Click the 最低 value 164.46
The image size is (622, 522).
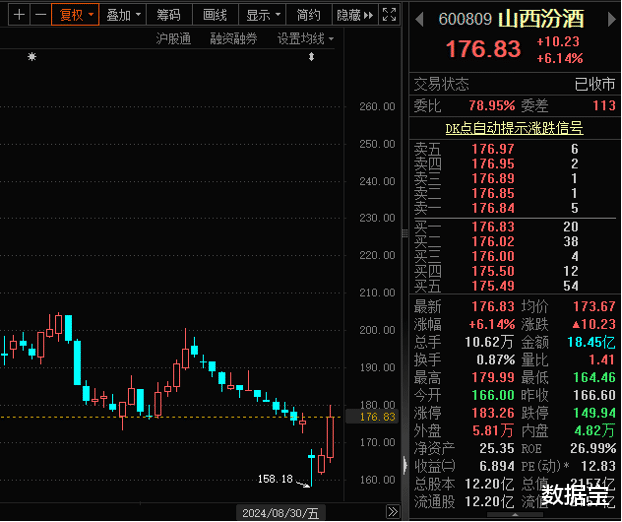click(x=594, y=377)
